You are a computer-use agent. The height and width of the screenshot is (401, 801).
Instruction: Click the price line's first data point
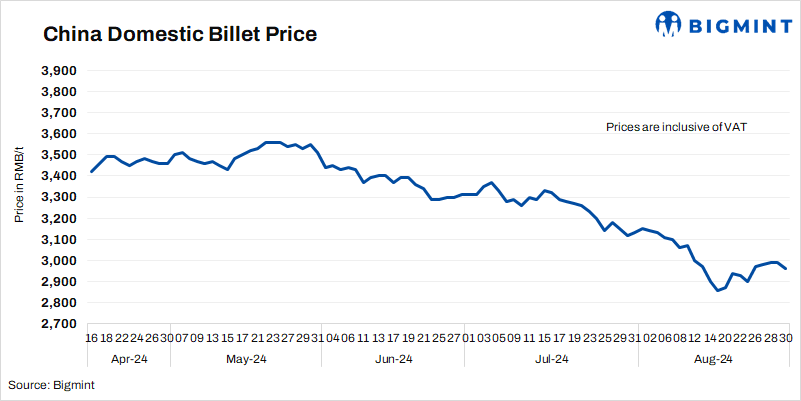tap(91, 172)
